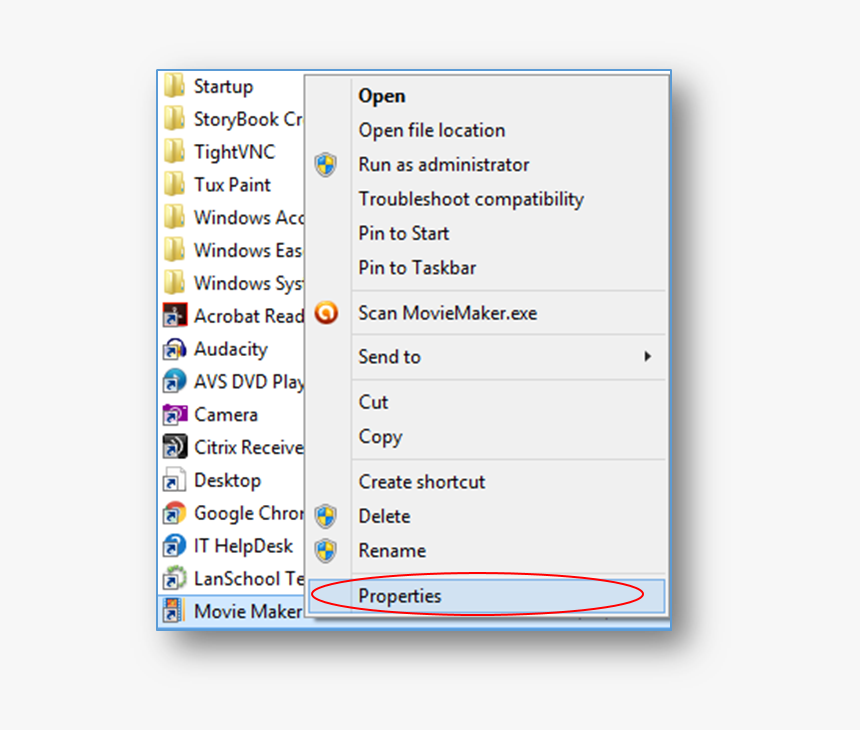
Task: Select the Acrobat Read list entry text
Action: point(248,316)
